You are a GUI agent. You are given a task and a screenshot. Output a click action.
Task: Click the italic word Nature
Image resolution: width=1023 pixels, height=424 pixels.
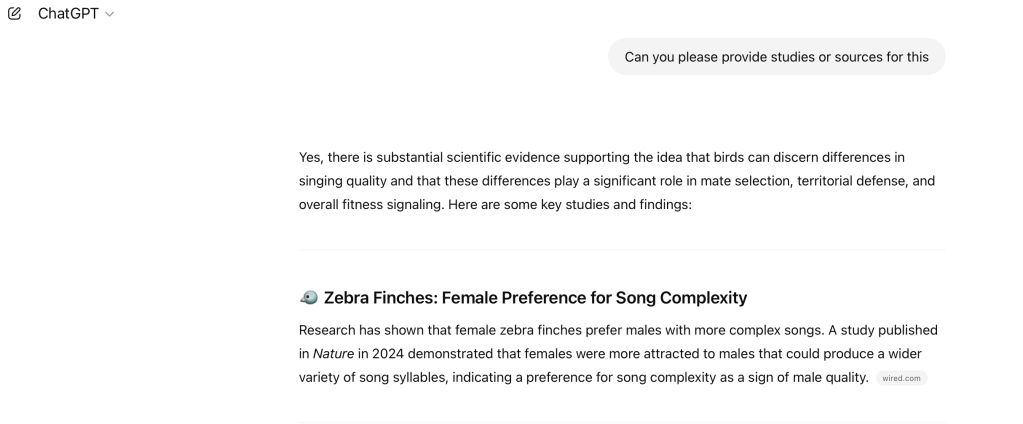pyautogui.click(x=333, y=354)
